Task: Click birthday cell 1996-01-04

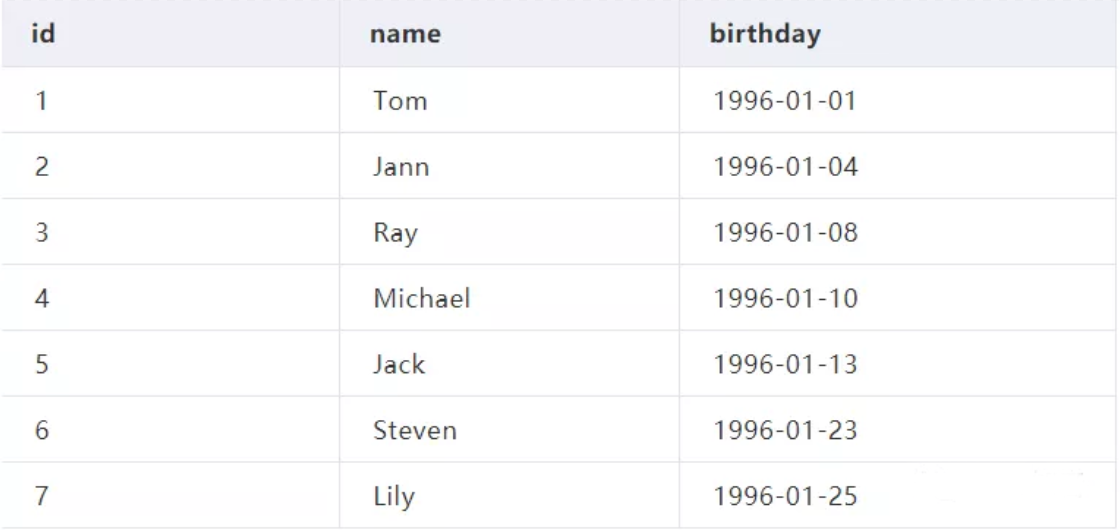Action: click(x=785, y=167)
